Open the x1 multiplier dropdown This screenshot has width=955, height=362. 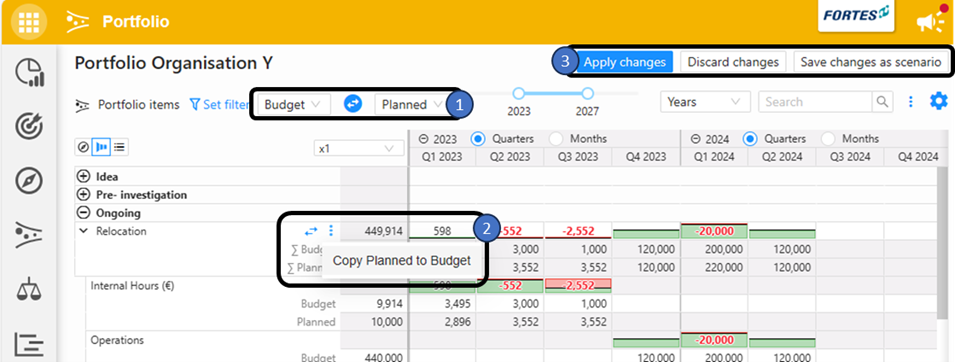[358, 149]
